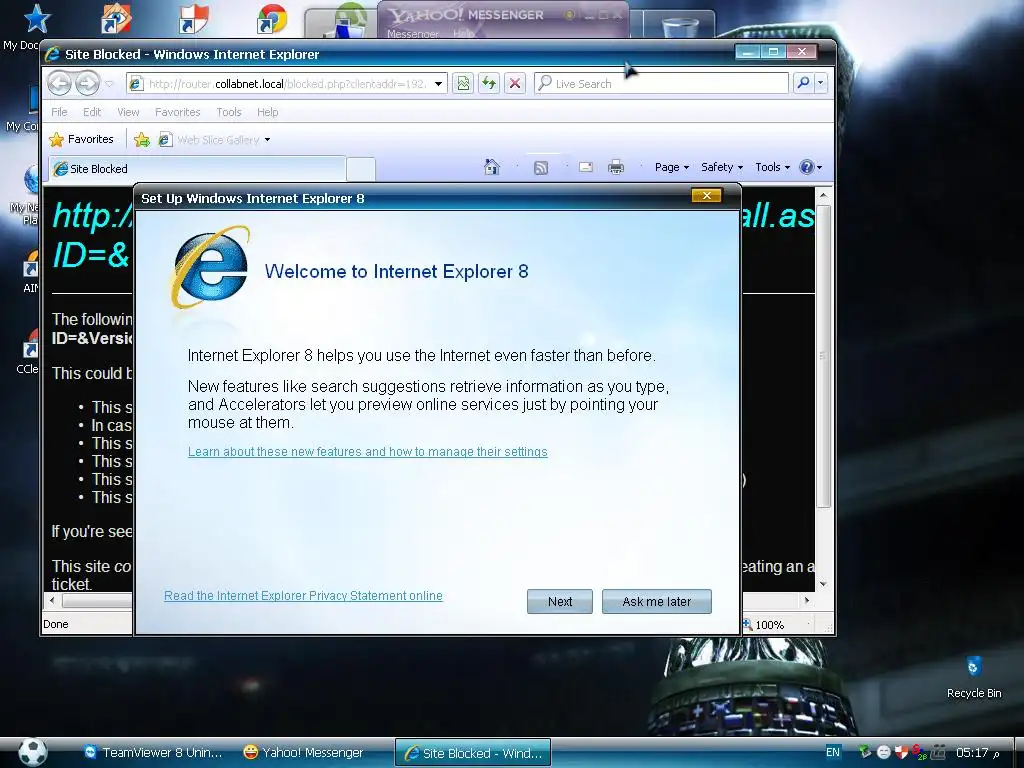Click the Print icon
This screenshot has height=768, width=1024.
(616, 167)
